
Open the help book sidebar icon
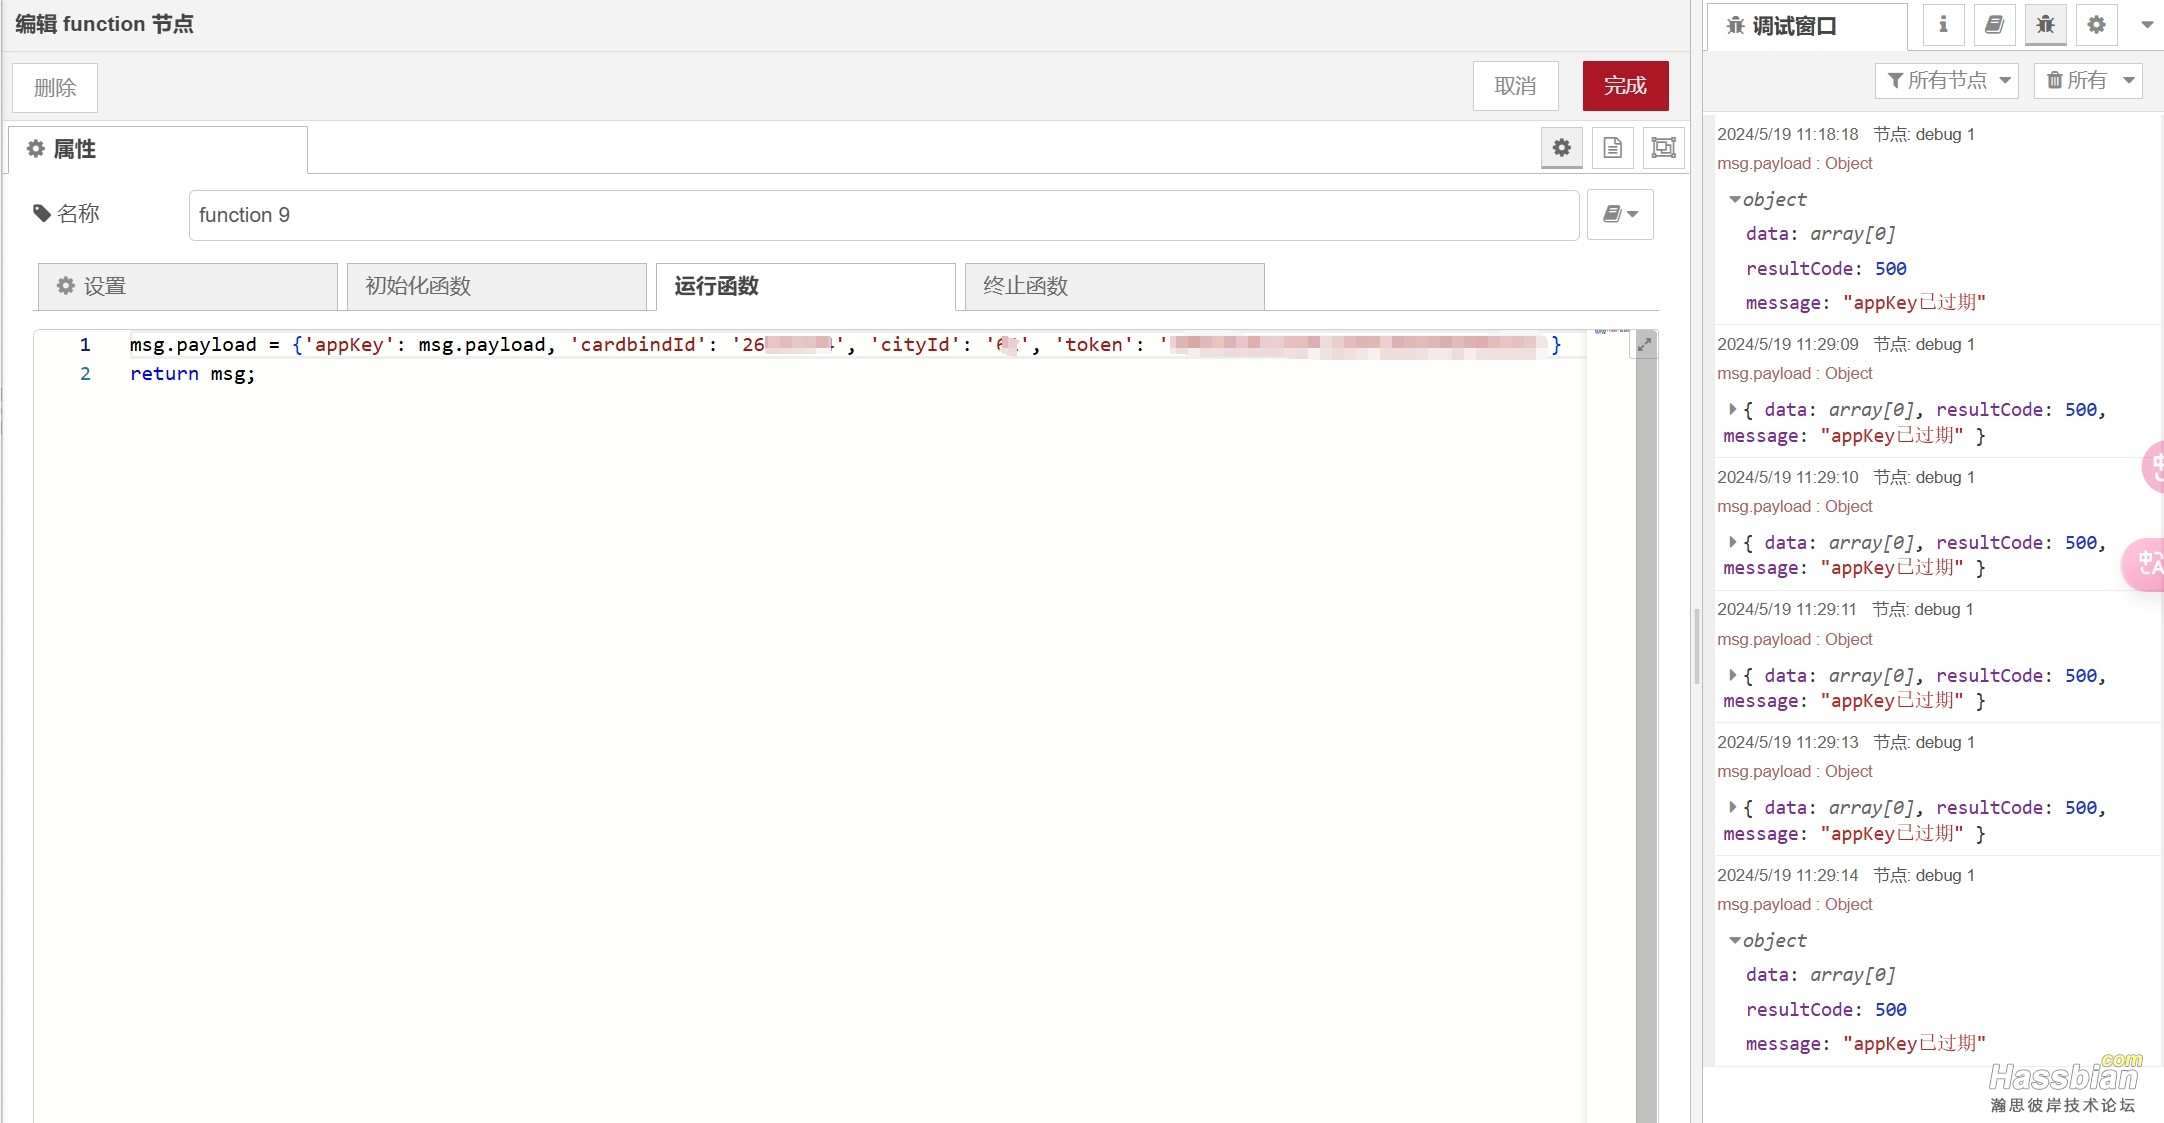[1994, 25]
